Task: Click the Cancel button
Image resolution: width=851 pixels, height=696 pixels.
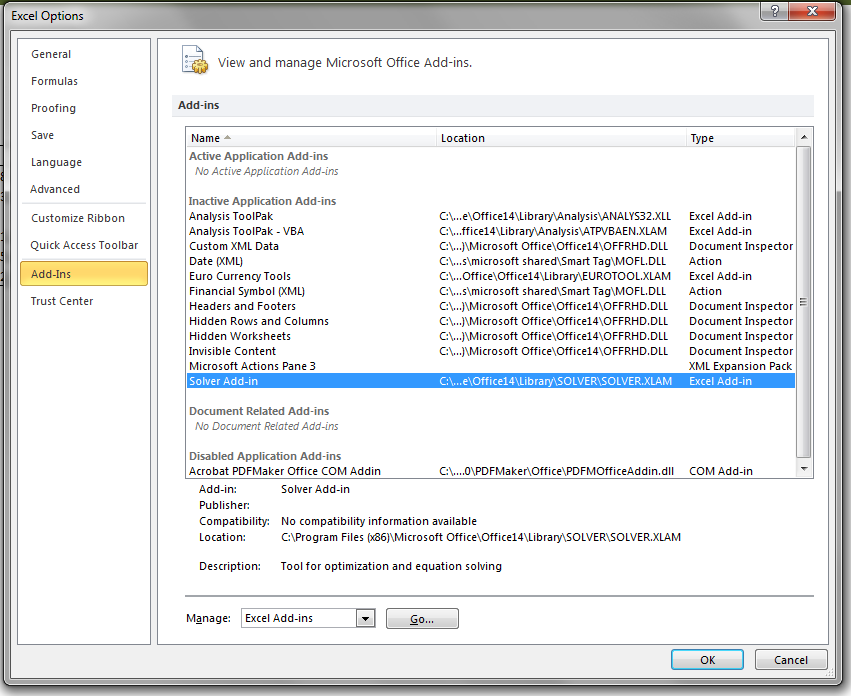Action: pyautogui.click(x=790, y=660)
